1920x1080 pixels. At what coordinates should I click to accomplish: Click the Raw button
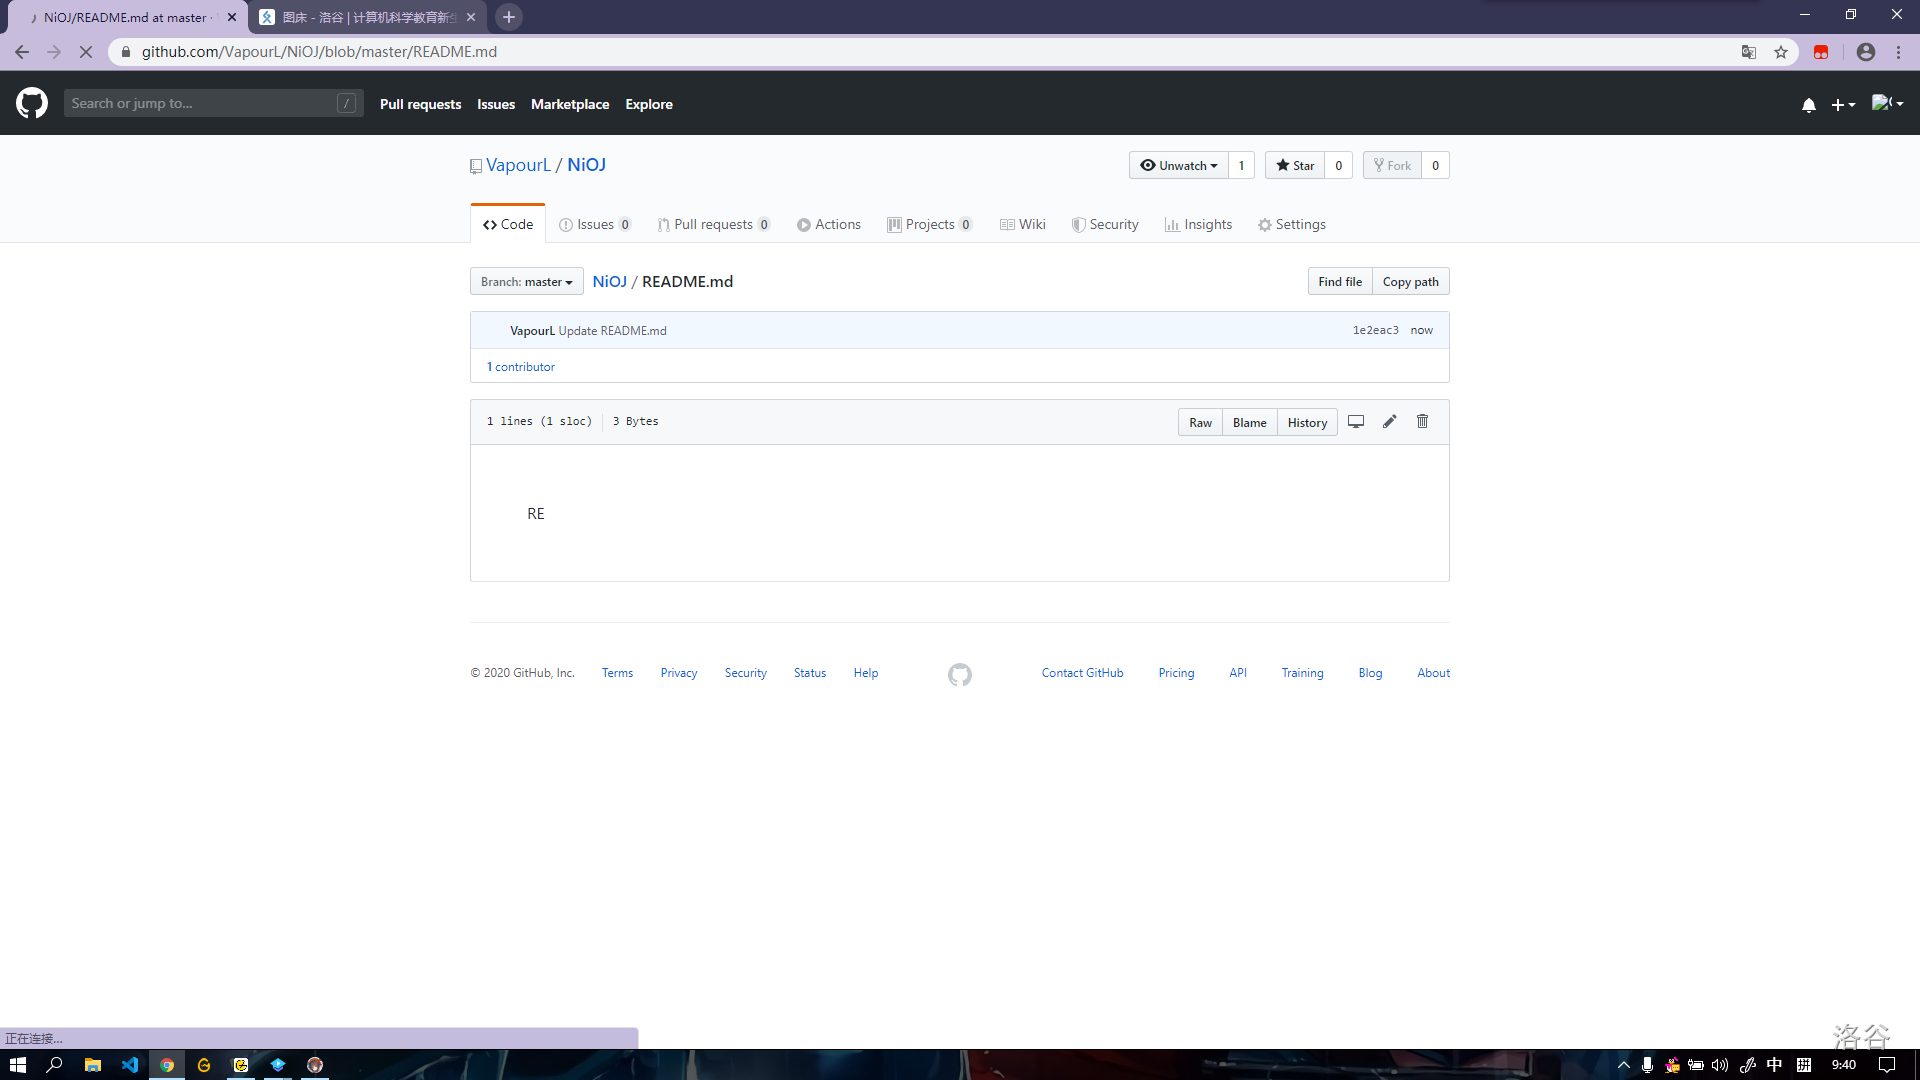[1200, 422]
